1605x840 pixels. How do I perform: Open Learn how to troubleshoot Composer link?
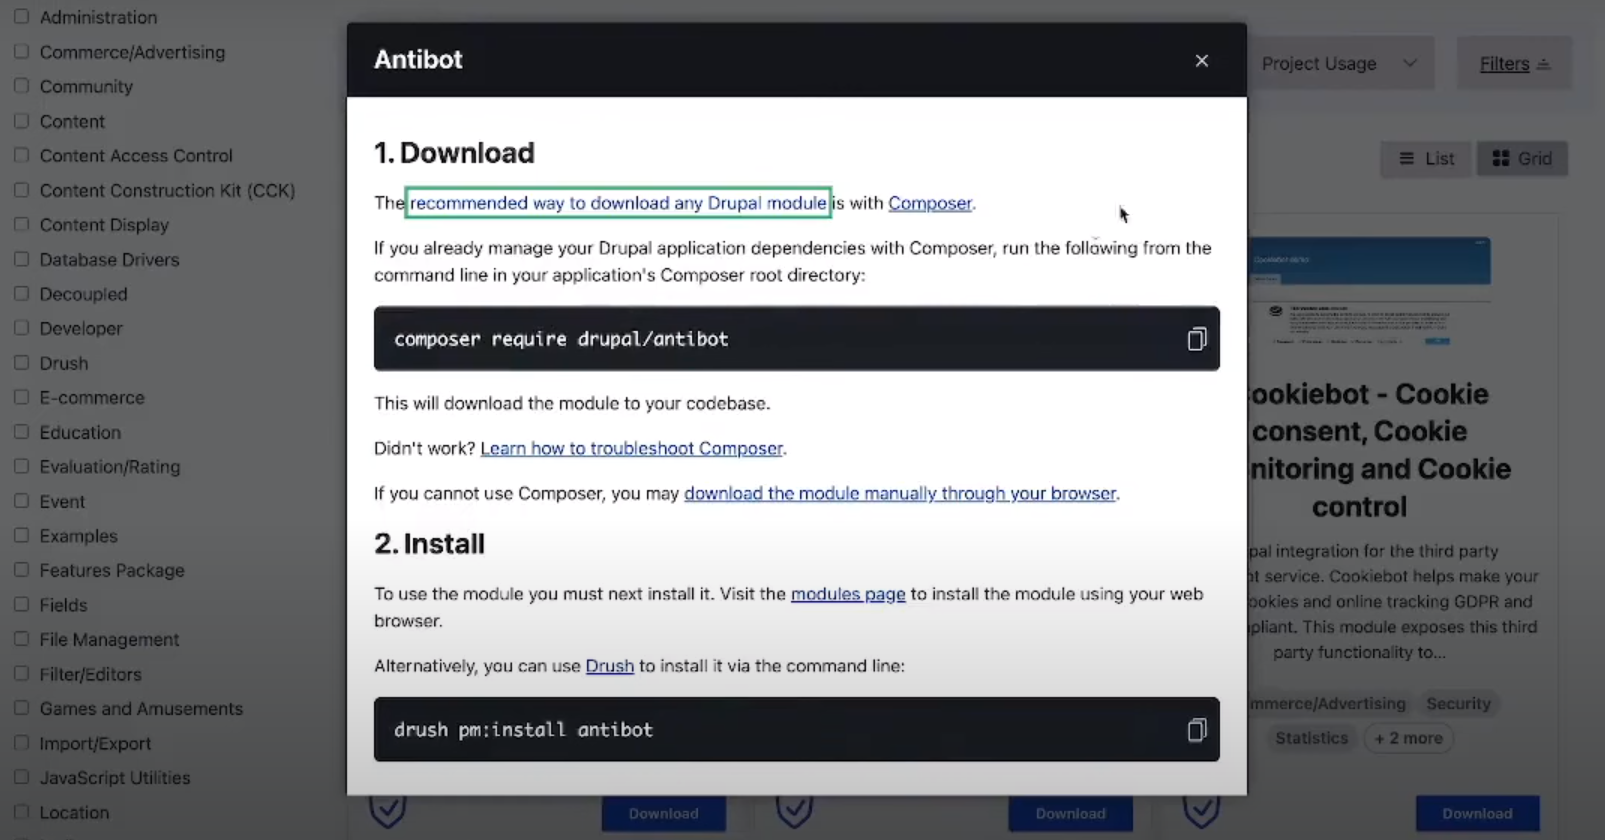click(x=631, y=448)
